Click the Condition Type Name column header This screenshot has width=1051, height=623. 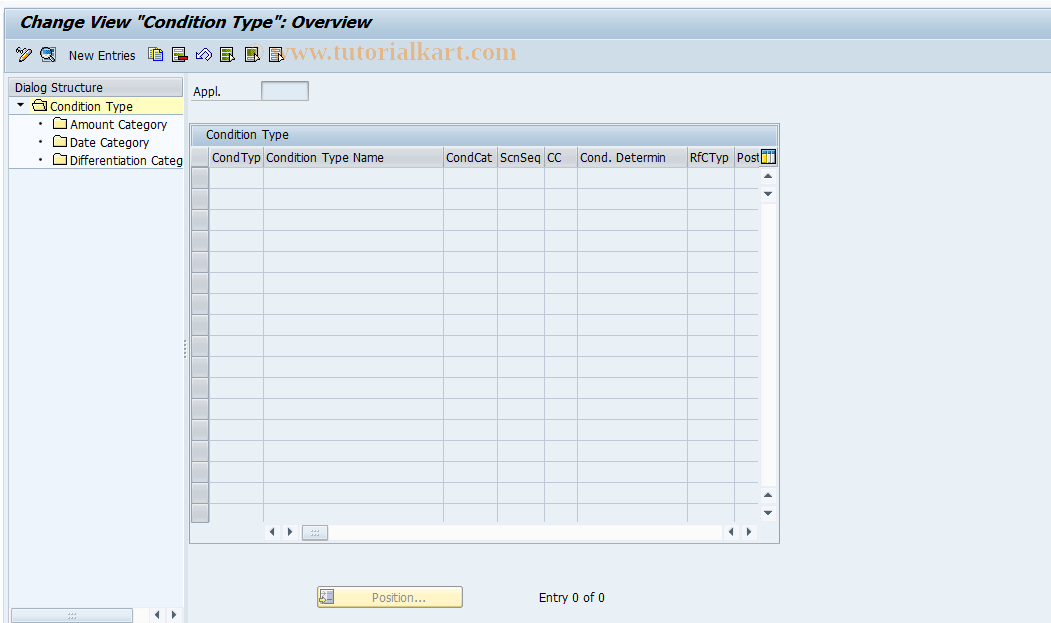(x=353, y=158)
